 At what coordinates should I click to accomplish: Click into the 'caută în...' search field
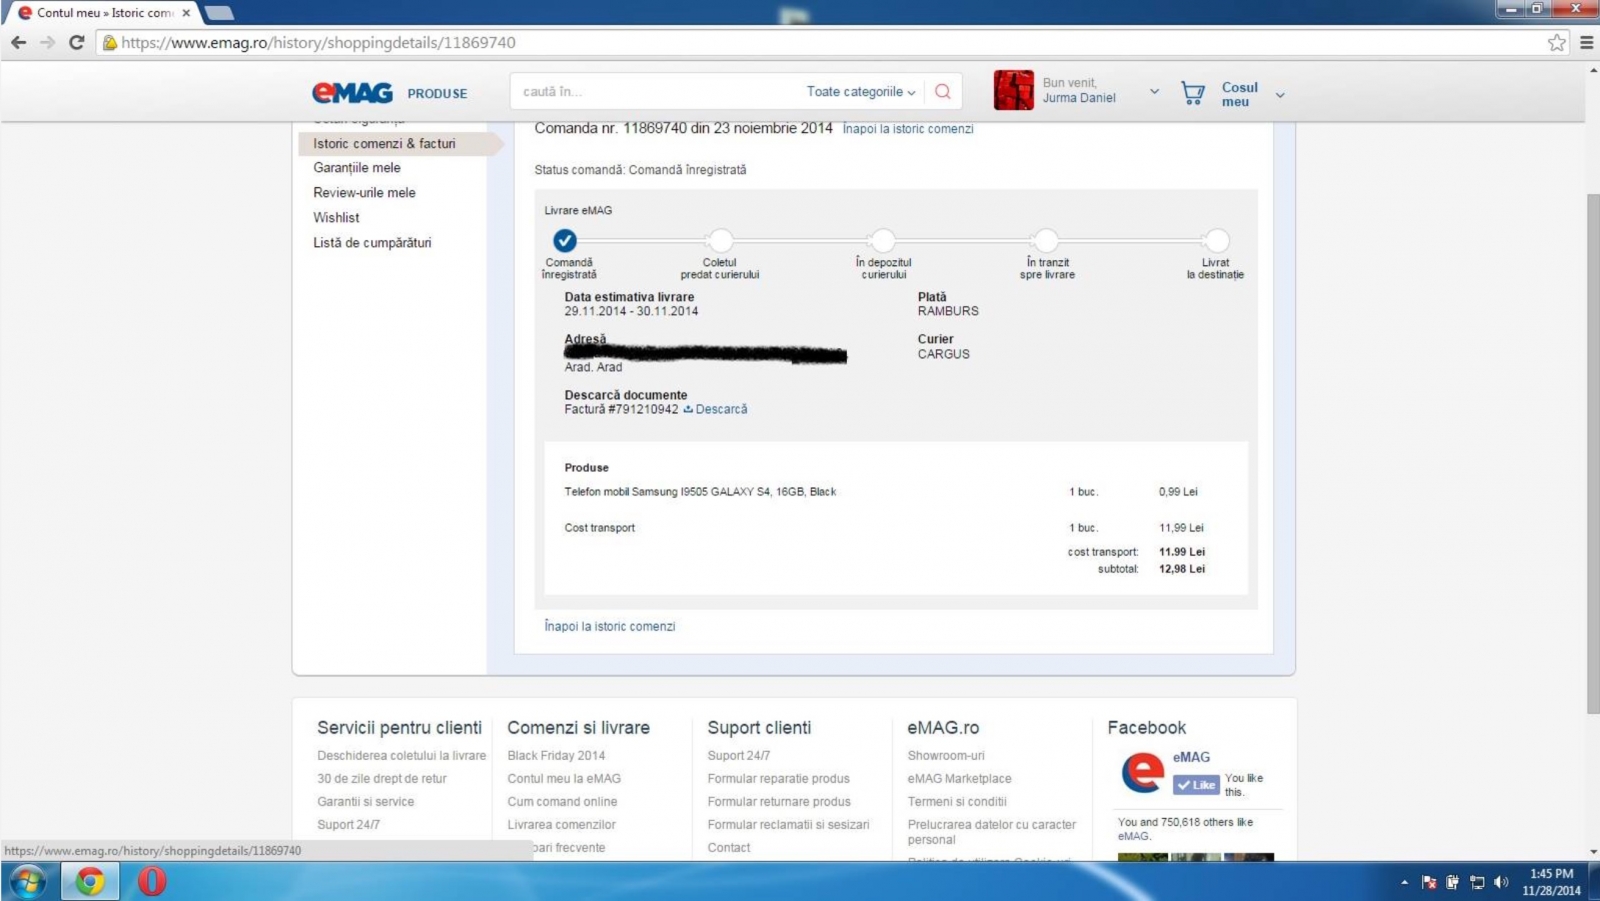[x=650, y=92]
